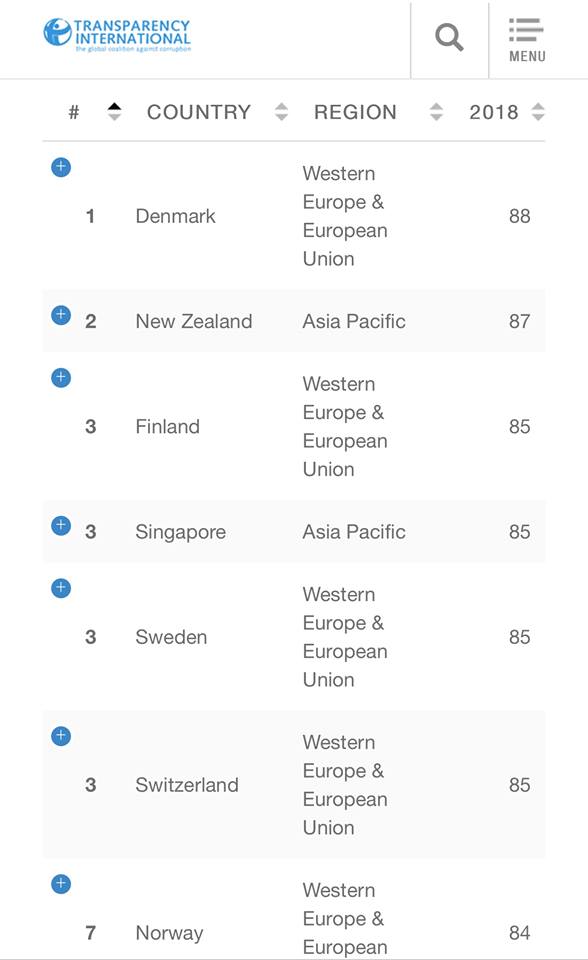Select the COUNTRY column header
Viewport: 588px width, 960px height.
click(199, 112)
